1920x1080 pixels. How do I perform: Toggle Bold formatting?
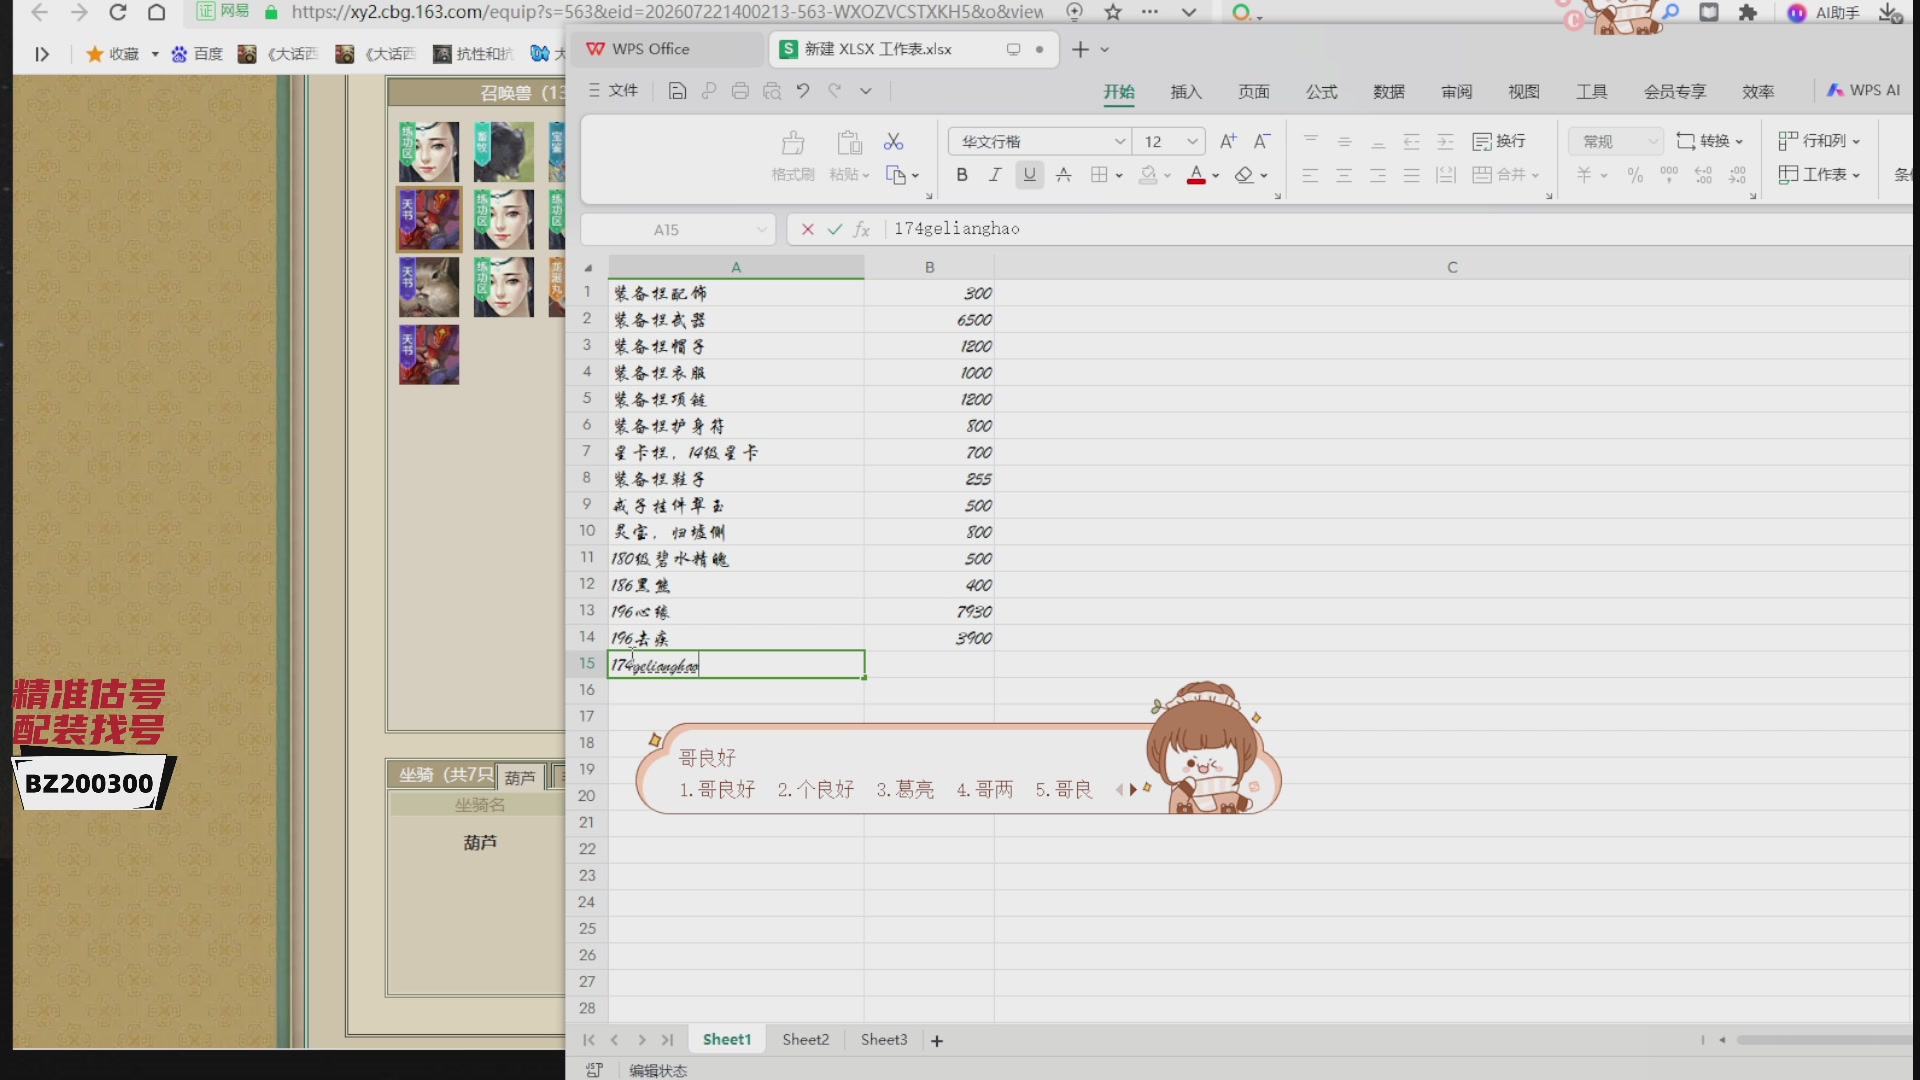(962, 175)
